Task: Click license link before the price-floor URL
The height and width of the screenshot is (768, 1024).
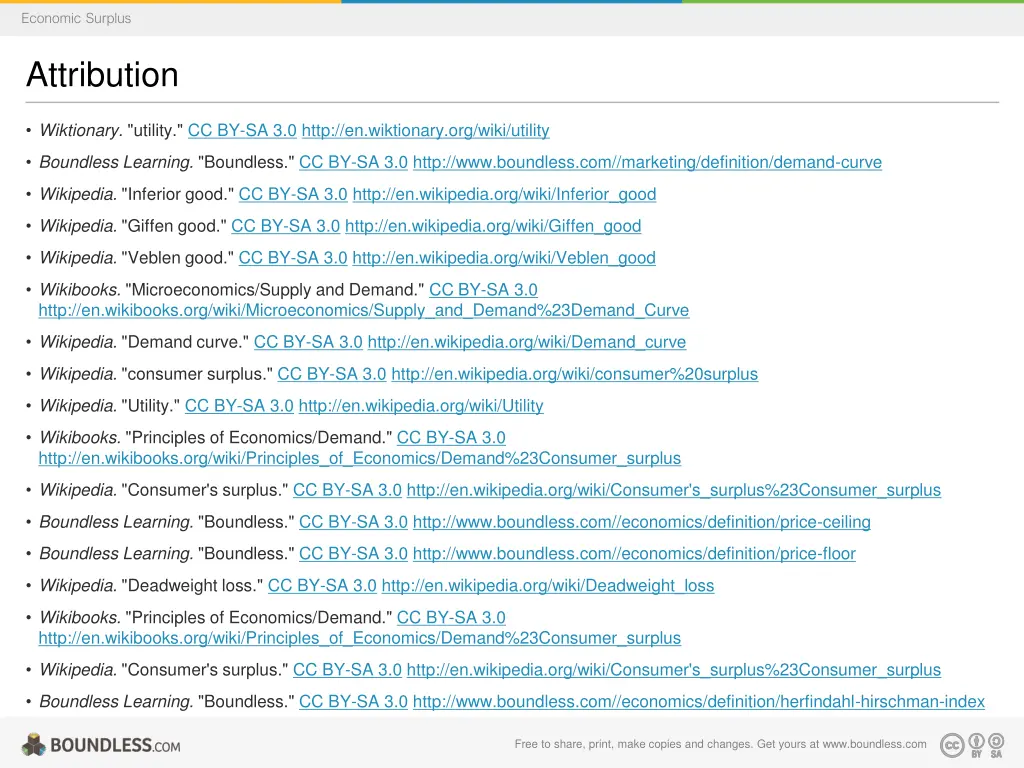Action: coord(353,554)
